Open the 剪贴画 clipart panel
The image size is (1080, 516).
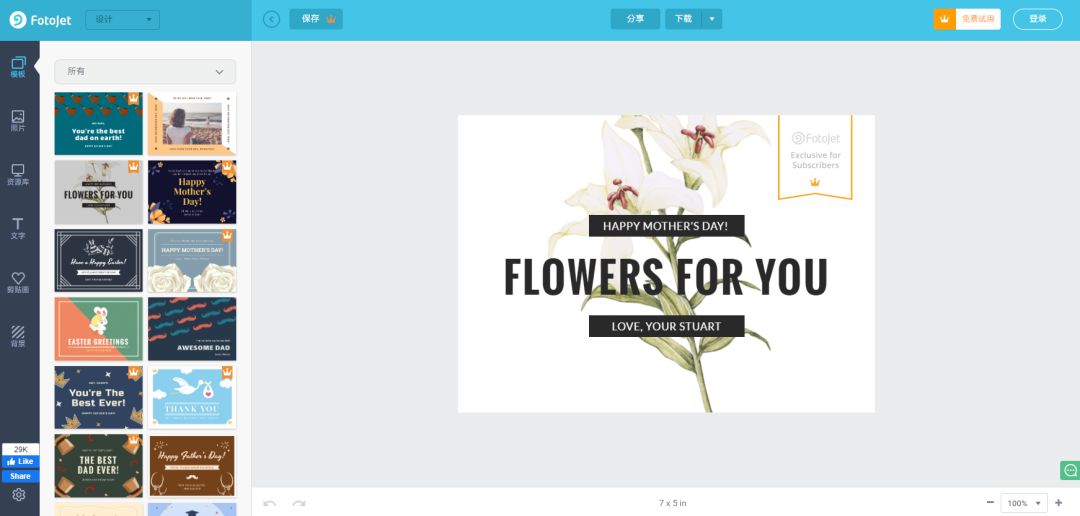18,282
